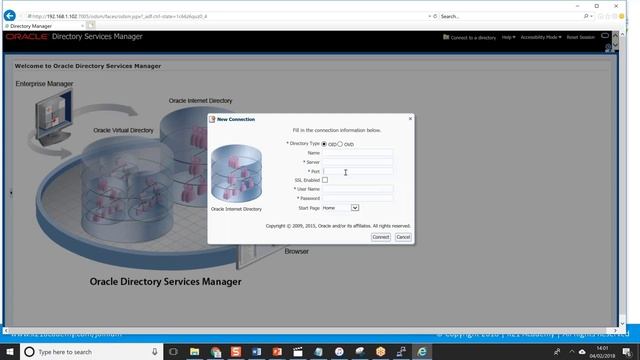This screenshot has height=360, width=640.
Task: Click the User Name input field
Action: (x=357, y=189)
